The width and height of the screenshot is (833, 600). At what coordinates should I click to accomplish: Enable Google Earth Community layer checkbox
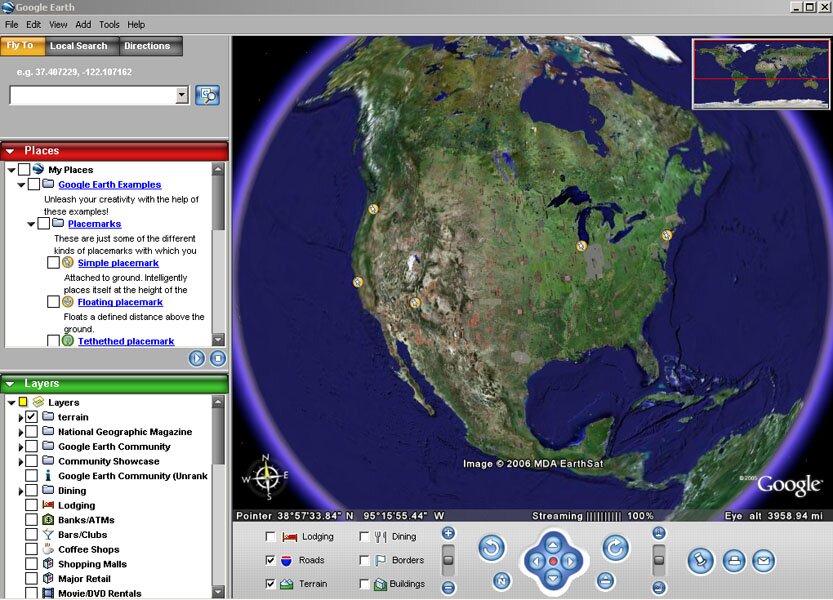pos(31,446)
